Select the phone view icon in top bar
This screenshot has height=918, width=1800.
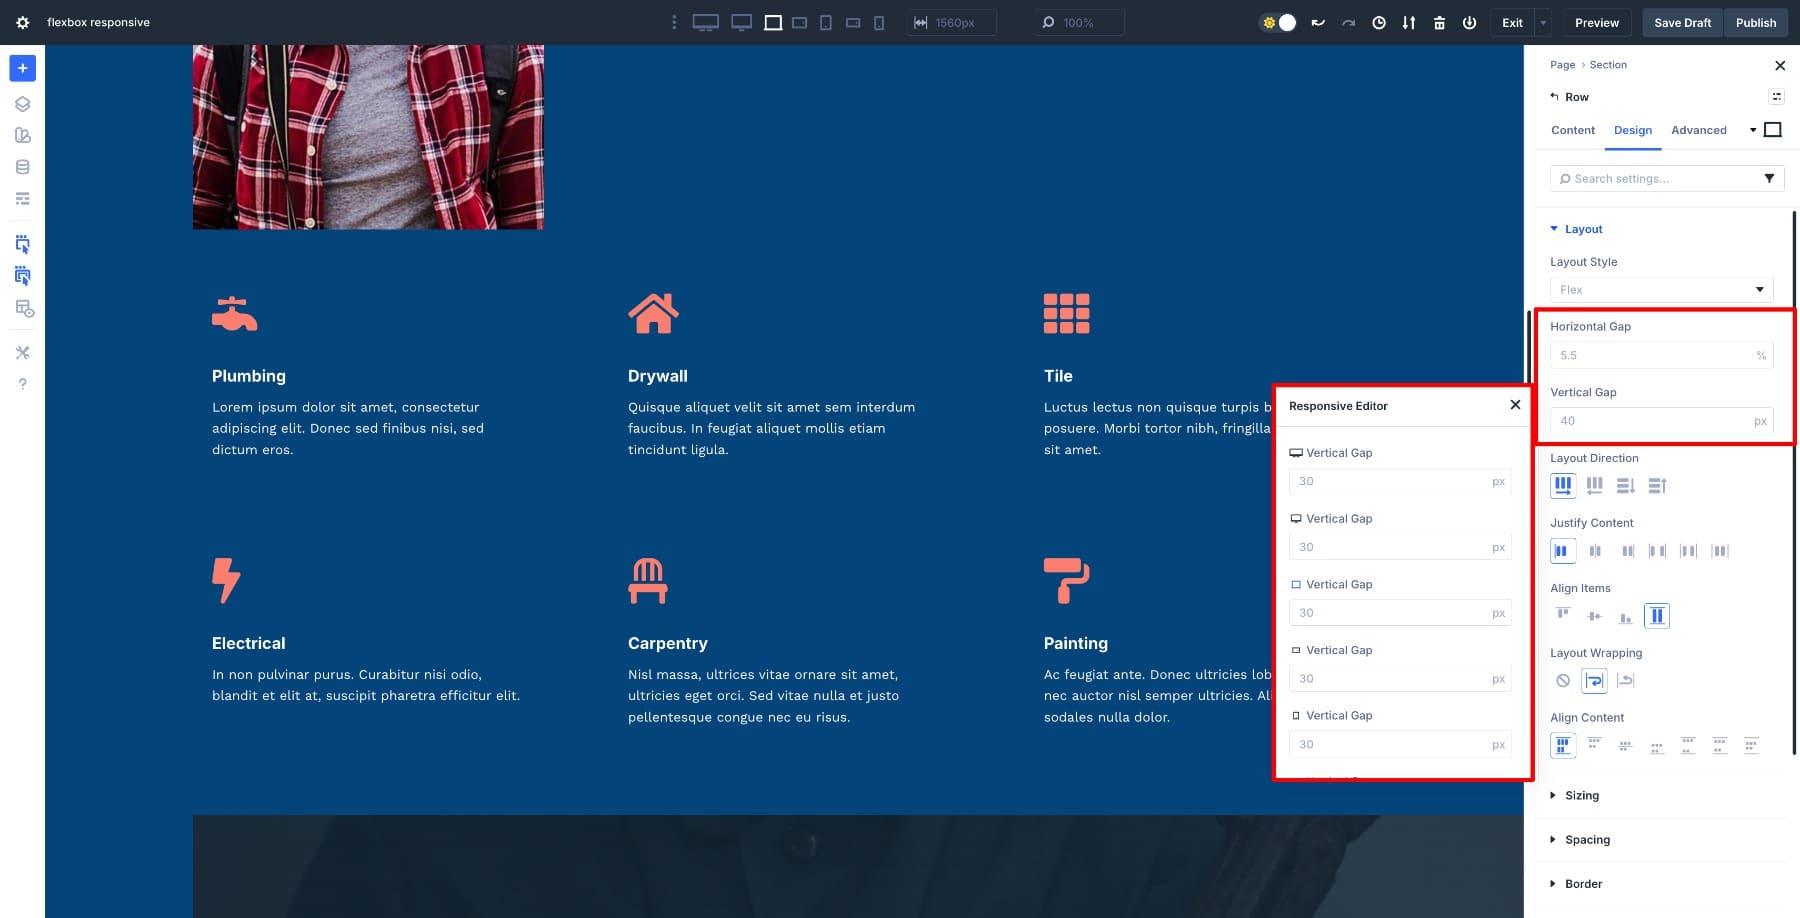(879, 22)
